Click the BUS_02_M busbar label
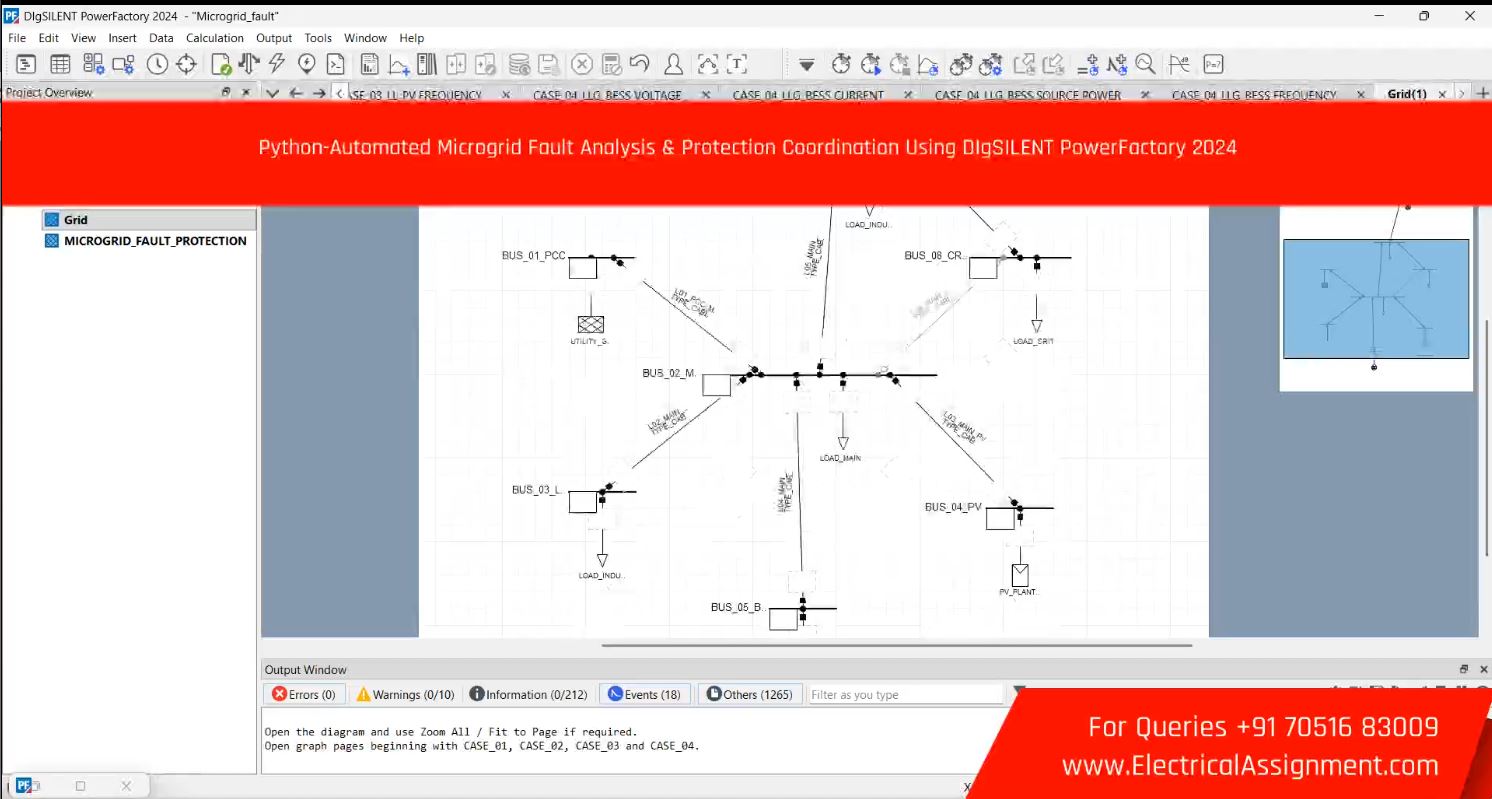The height and width of the screenshot is (799, 1492). (669, 373)
